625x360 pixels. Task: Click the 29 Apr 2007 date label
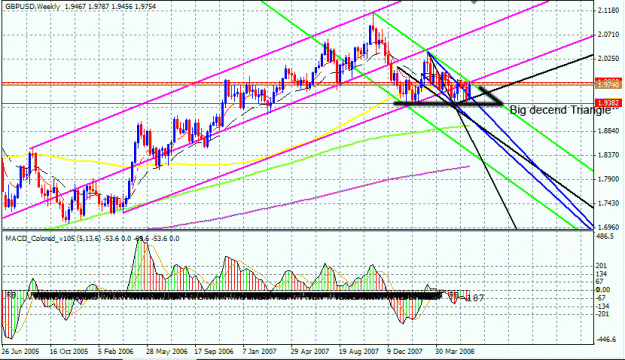(310, 352)
